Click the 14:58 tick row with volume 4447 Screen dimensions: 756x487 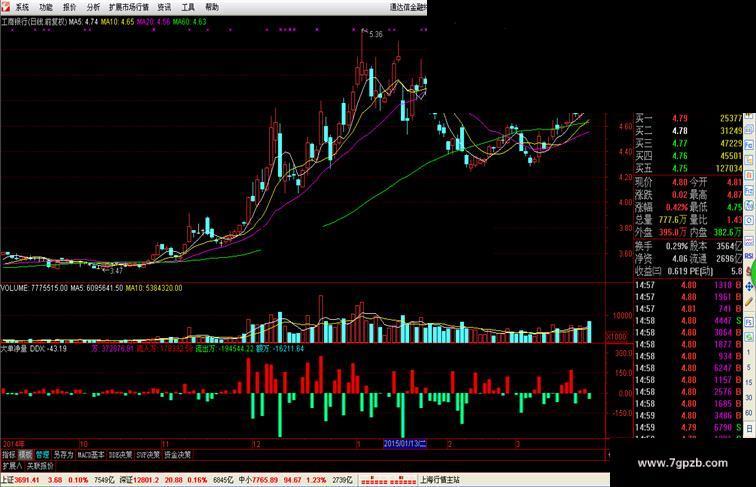688,321
